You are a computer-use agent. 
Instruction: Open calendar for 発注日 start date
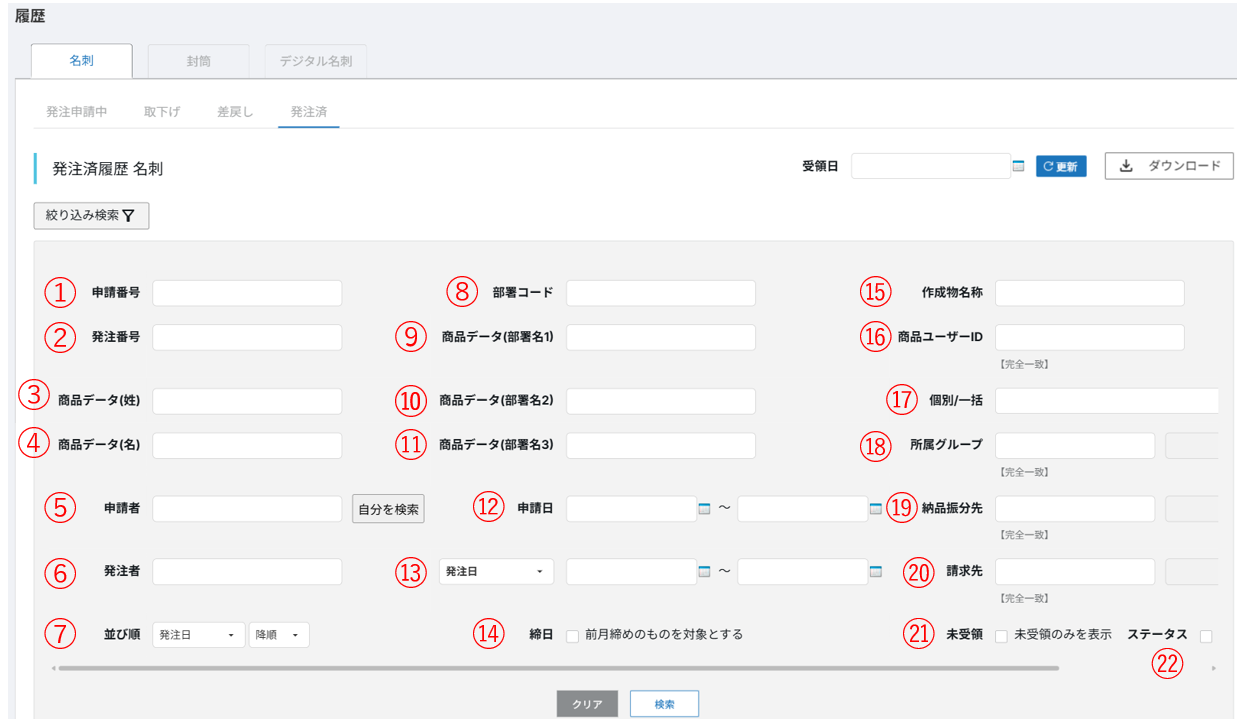point(703,572)
